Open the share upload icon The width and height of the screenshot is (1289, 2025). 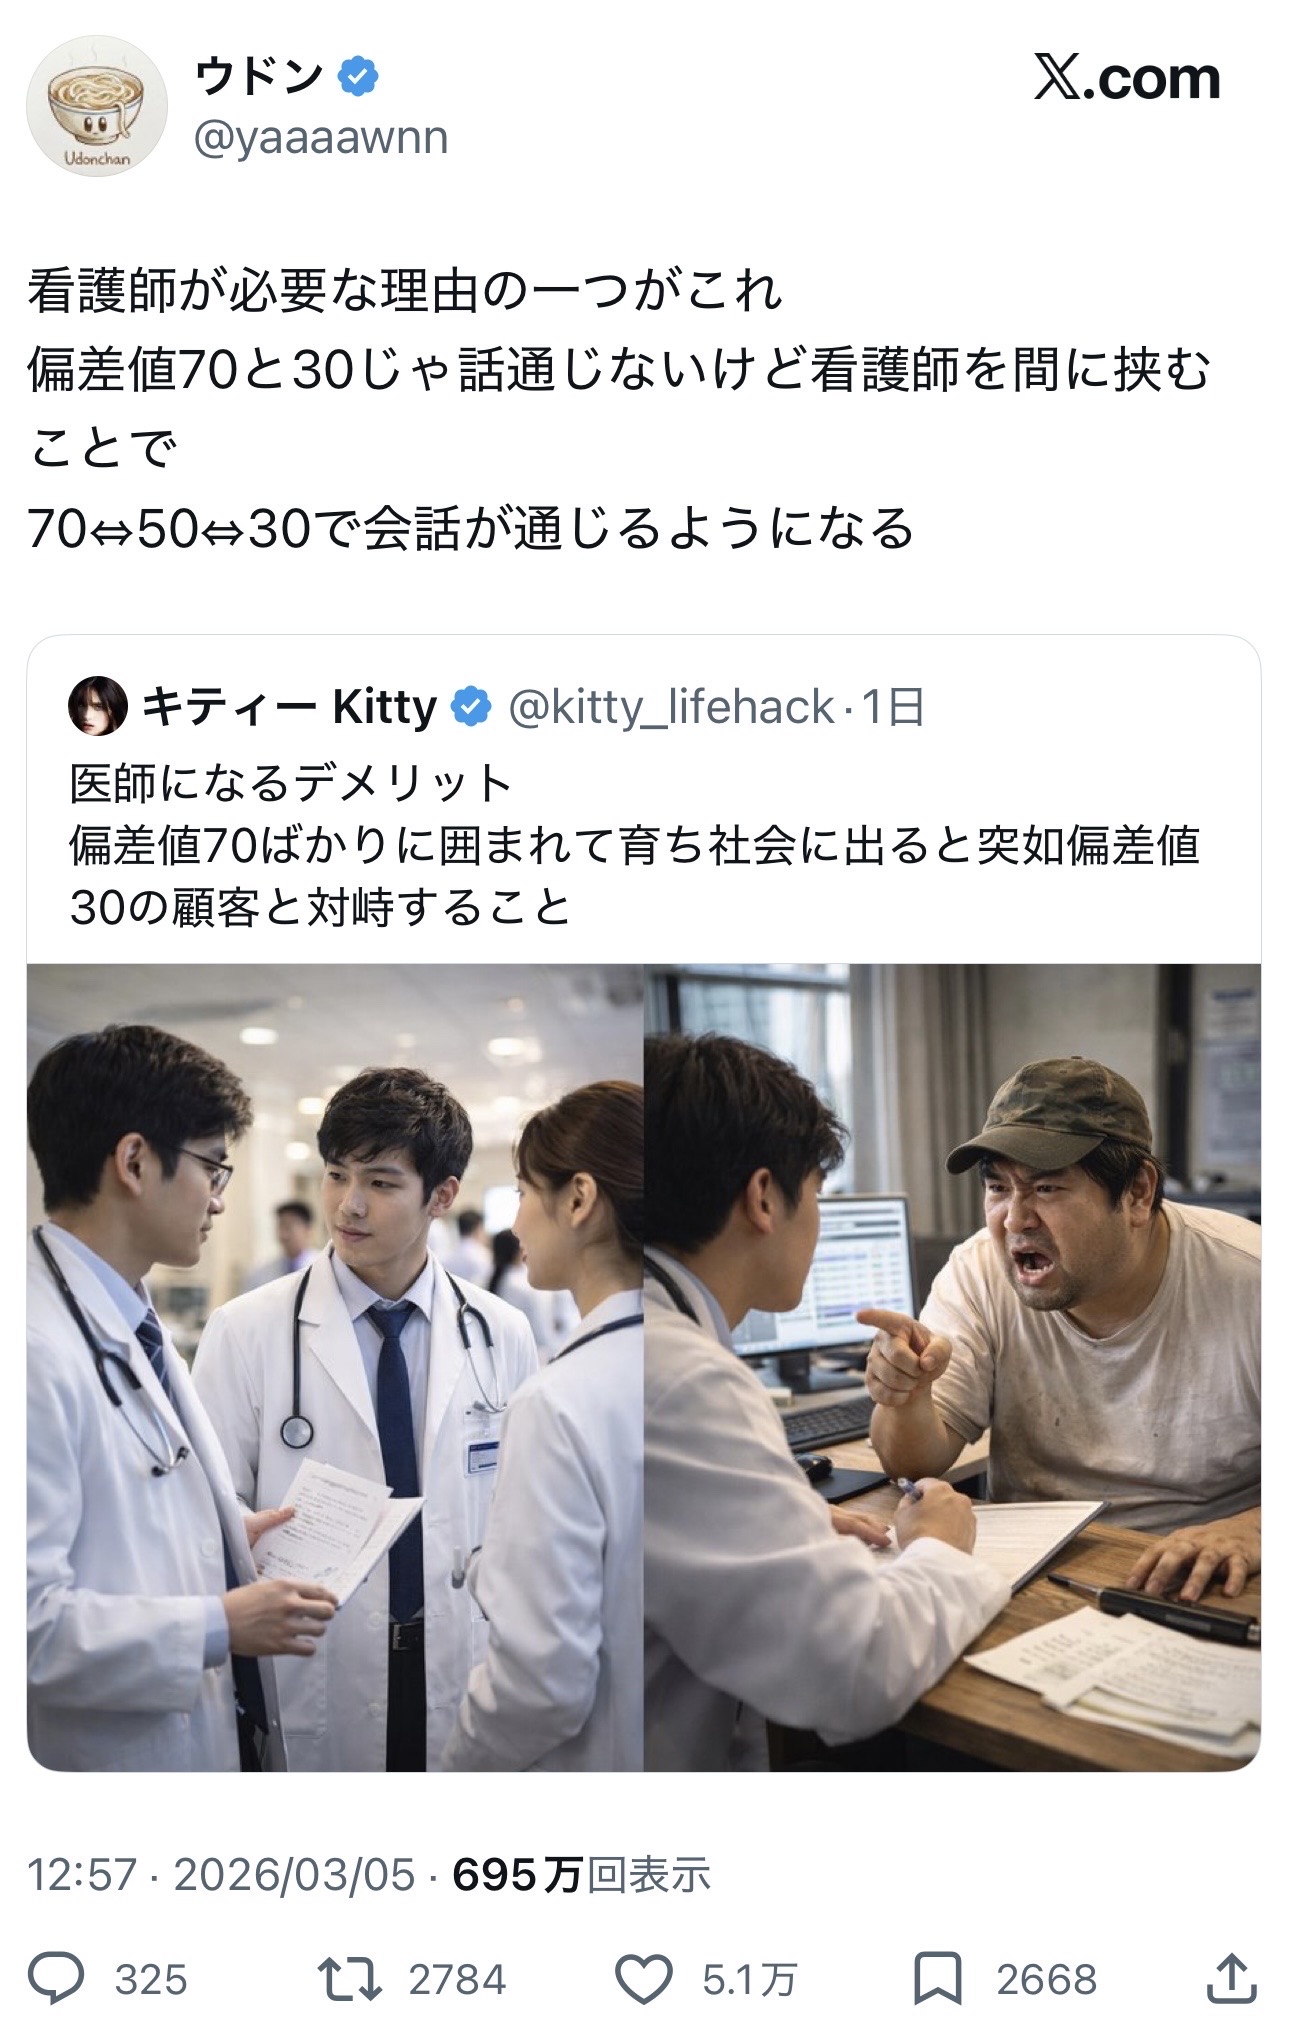click(x=1231, y=1977)
